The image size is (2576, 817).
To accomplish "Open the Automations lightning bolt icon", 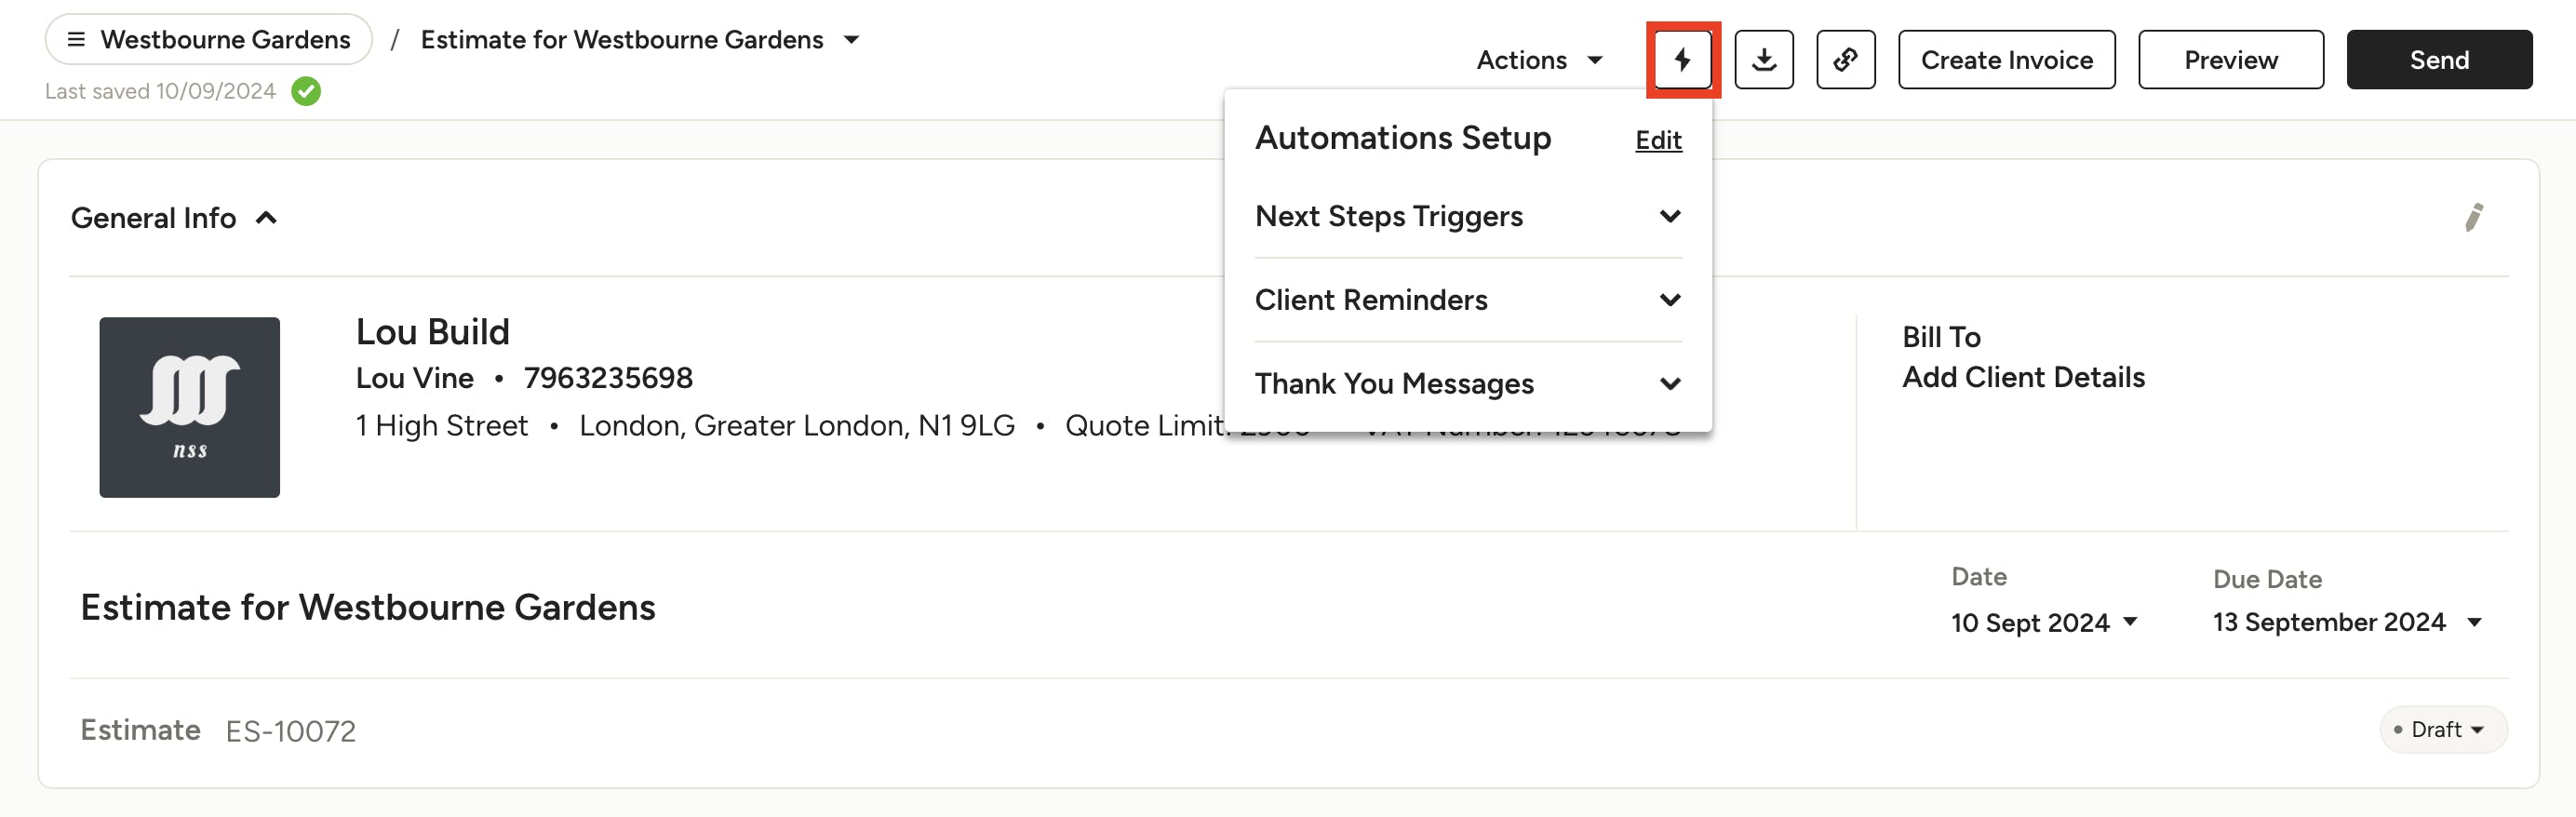I will pos(1683,60).
